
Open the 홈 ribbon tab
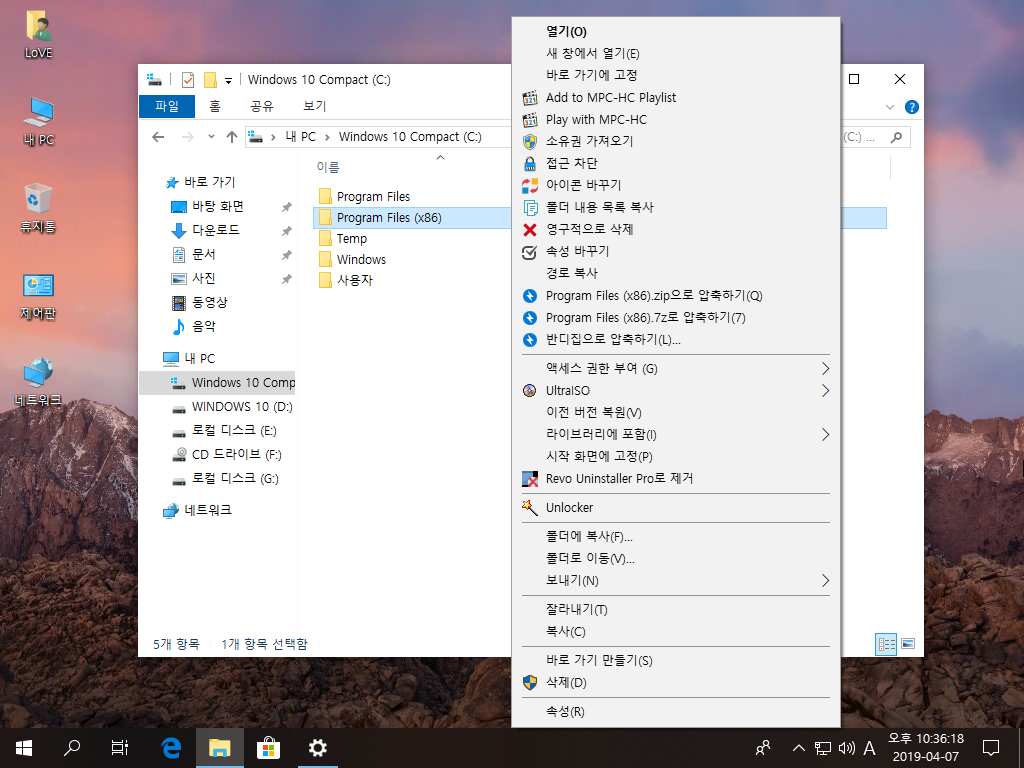coord(215,106)
